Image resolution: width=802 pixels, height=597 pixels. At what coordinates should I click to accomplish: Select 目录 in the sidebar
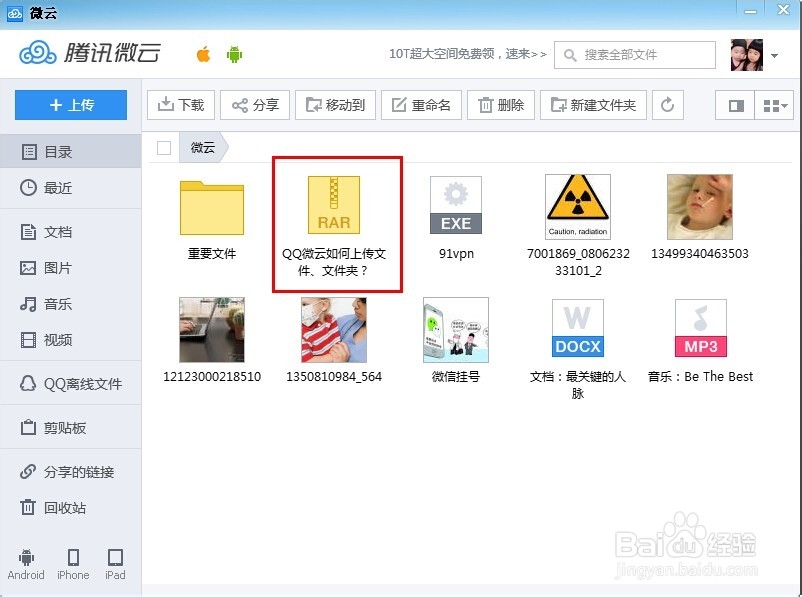(x=71, y=151)
